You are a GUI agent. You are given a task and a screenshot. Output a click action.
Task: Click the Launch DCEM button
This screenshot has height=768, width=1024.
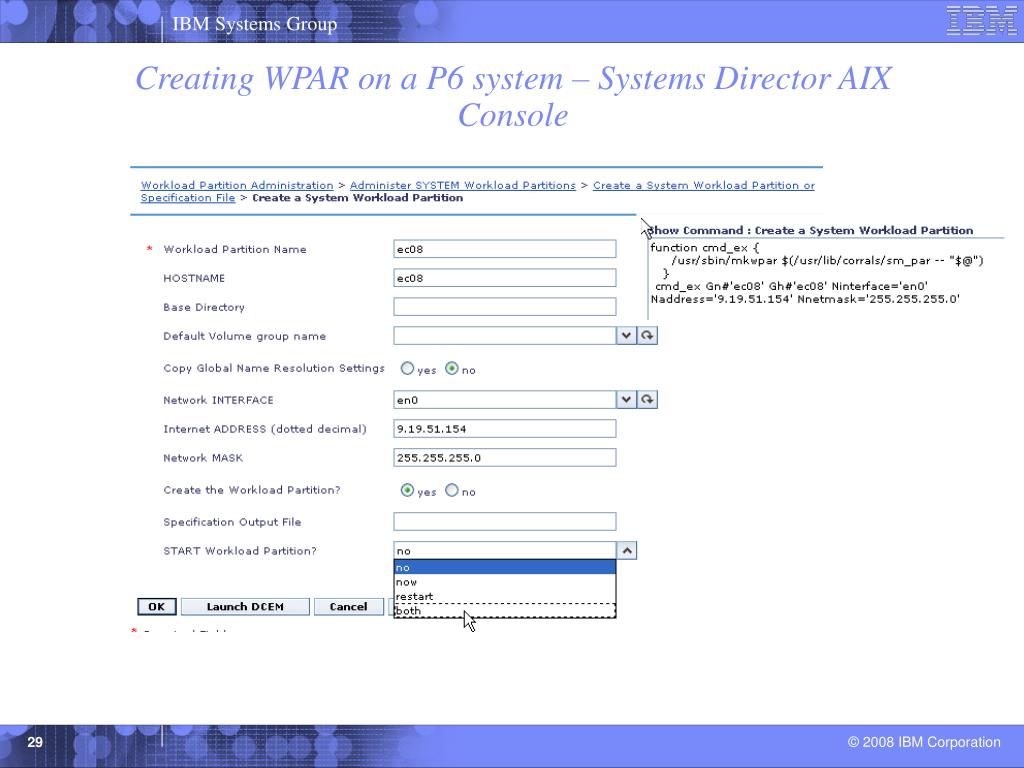[x=245, y=607]
